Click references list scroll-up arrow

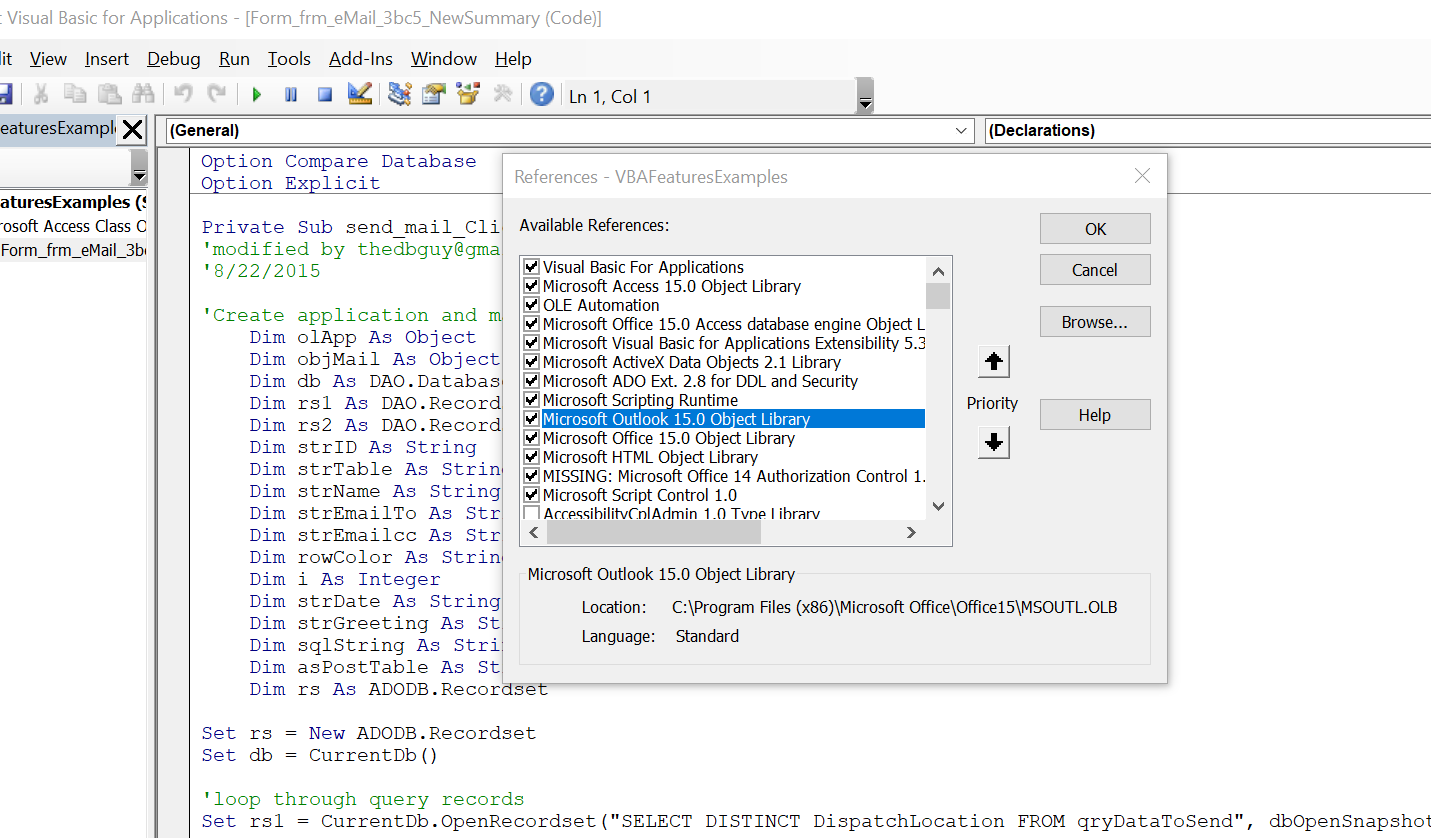coord(938,270)
